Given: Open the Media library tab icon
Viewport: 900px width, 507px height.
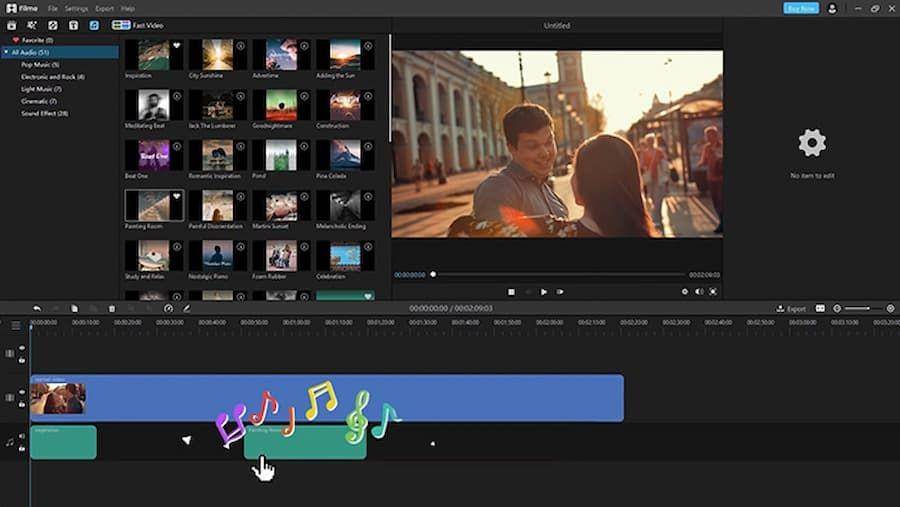Looking at the screenshot, I should [11, 25].
